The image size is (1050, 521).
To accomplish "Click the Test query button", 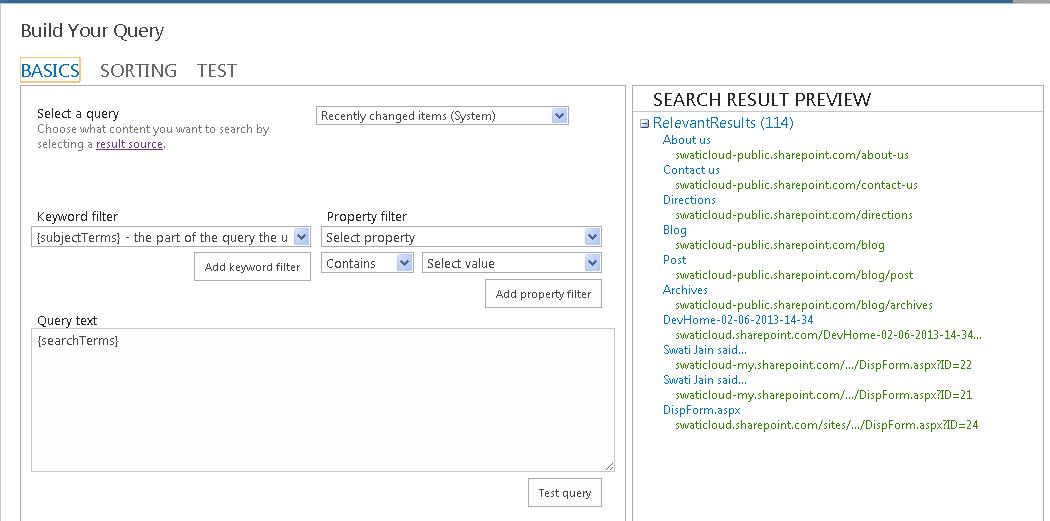I will click(565, 492).
